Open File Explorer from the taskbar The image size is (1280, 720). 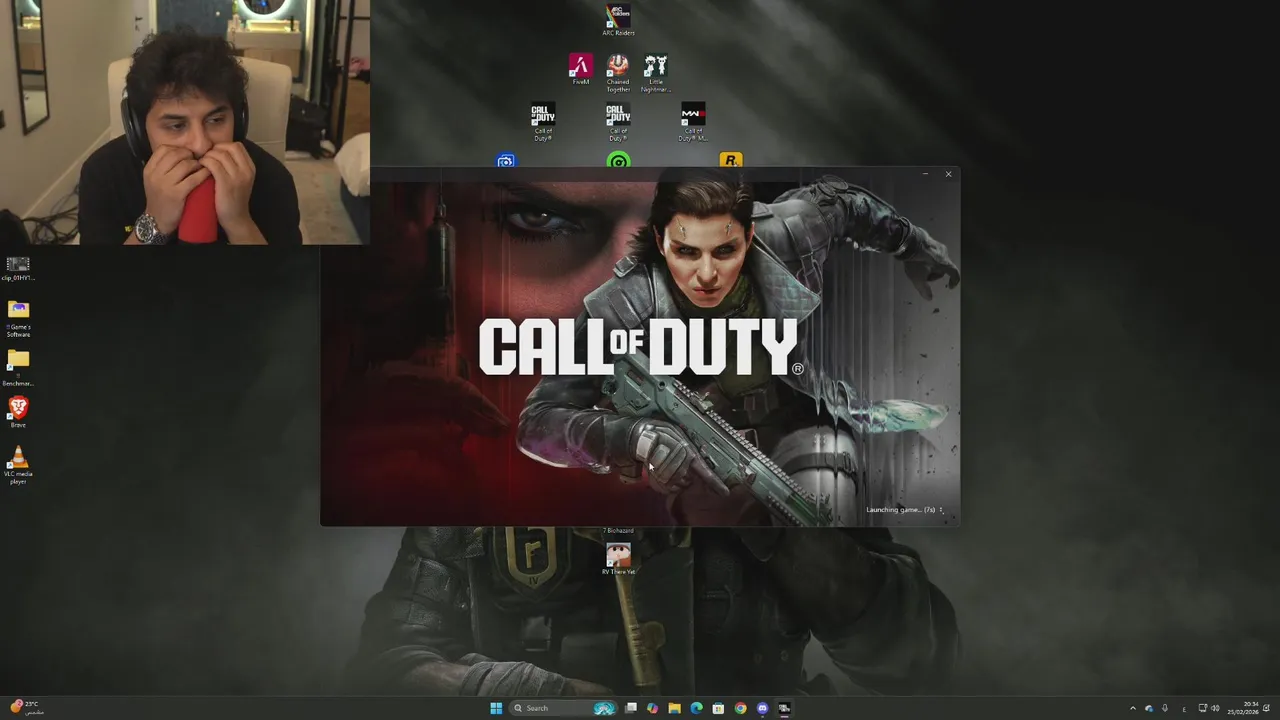coord(675,708)
